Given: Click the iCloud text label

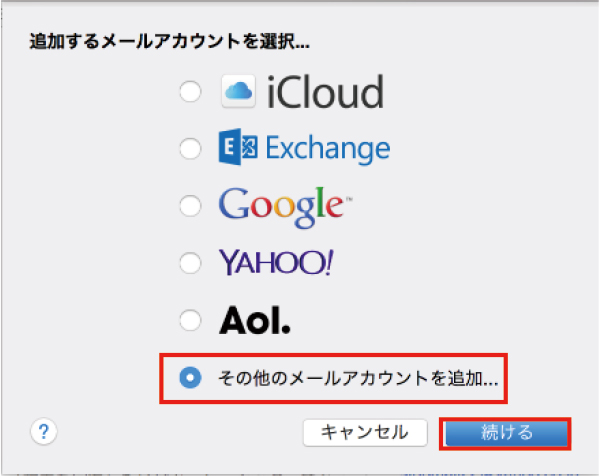Looking at the screenshot, I should [x=325, y=92].
